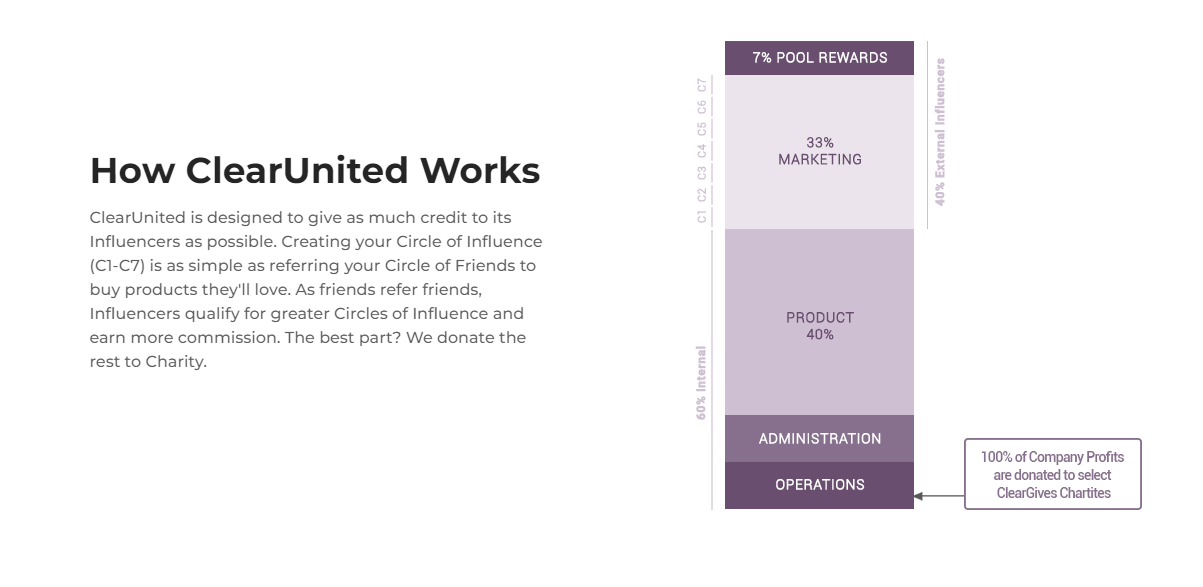Click the vertical line beside 60% Internal
This screenshot has width=1203, height=587.
click(x=712, y=370)
